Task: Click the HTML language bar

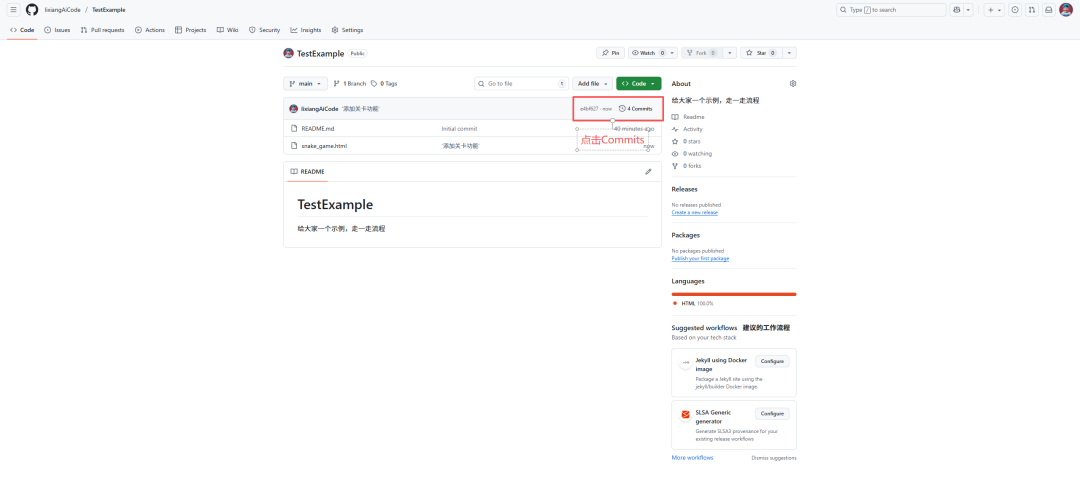Action: pos(733,294)
